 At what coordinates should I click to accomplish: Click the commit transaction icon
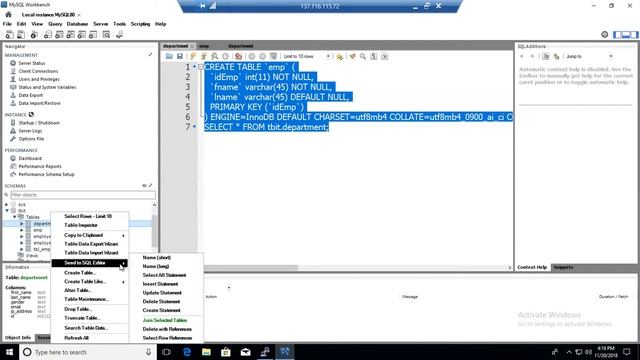(252, 56)
